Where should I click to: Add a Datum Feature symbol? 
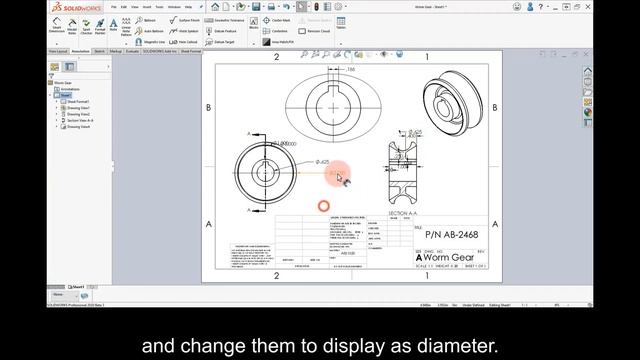click(221, 31)
